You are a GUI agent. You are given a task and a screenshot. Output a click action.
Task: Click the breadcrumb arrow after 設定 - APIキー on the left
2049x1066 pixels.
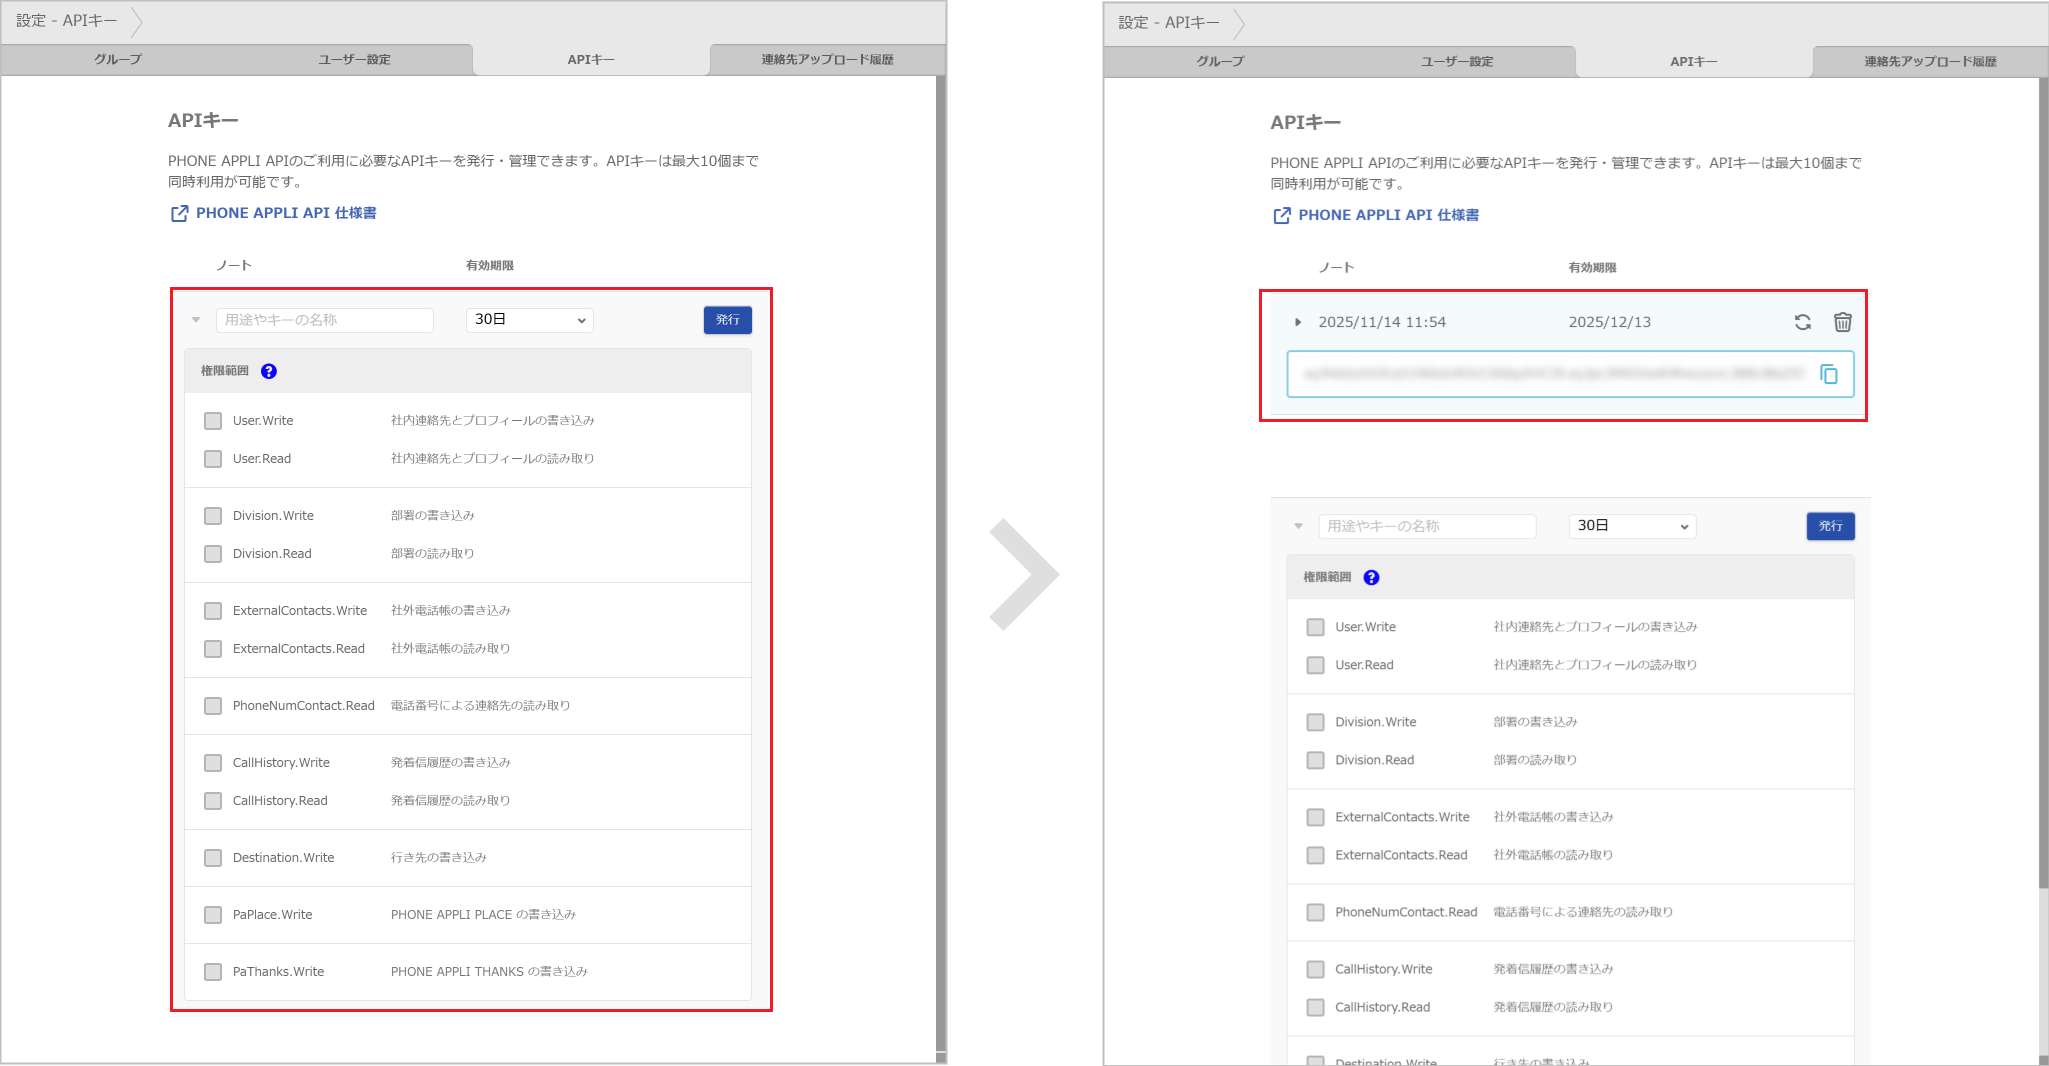point(136,21)
